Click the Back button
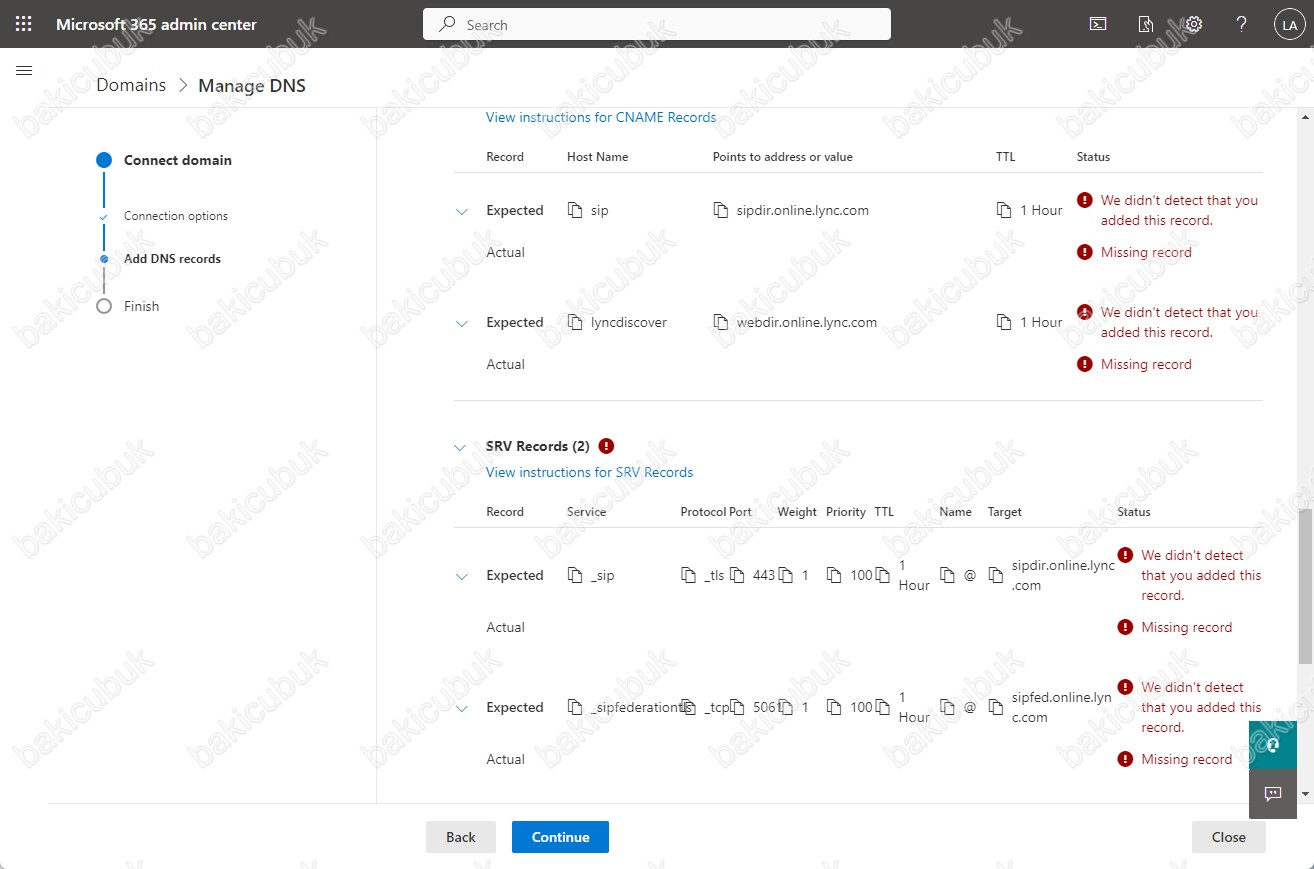The width and height of the screenshot is (1314, 869). (x=461, y=837)
